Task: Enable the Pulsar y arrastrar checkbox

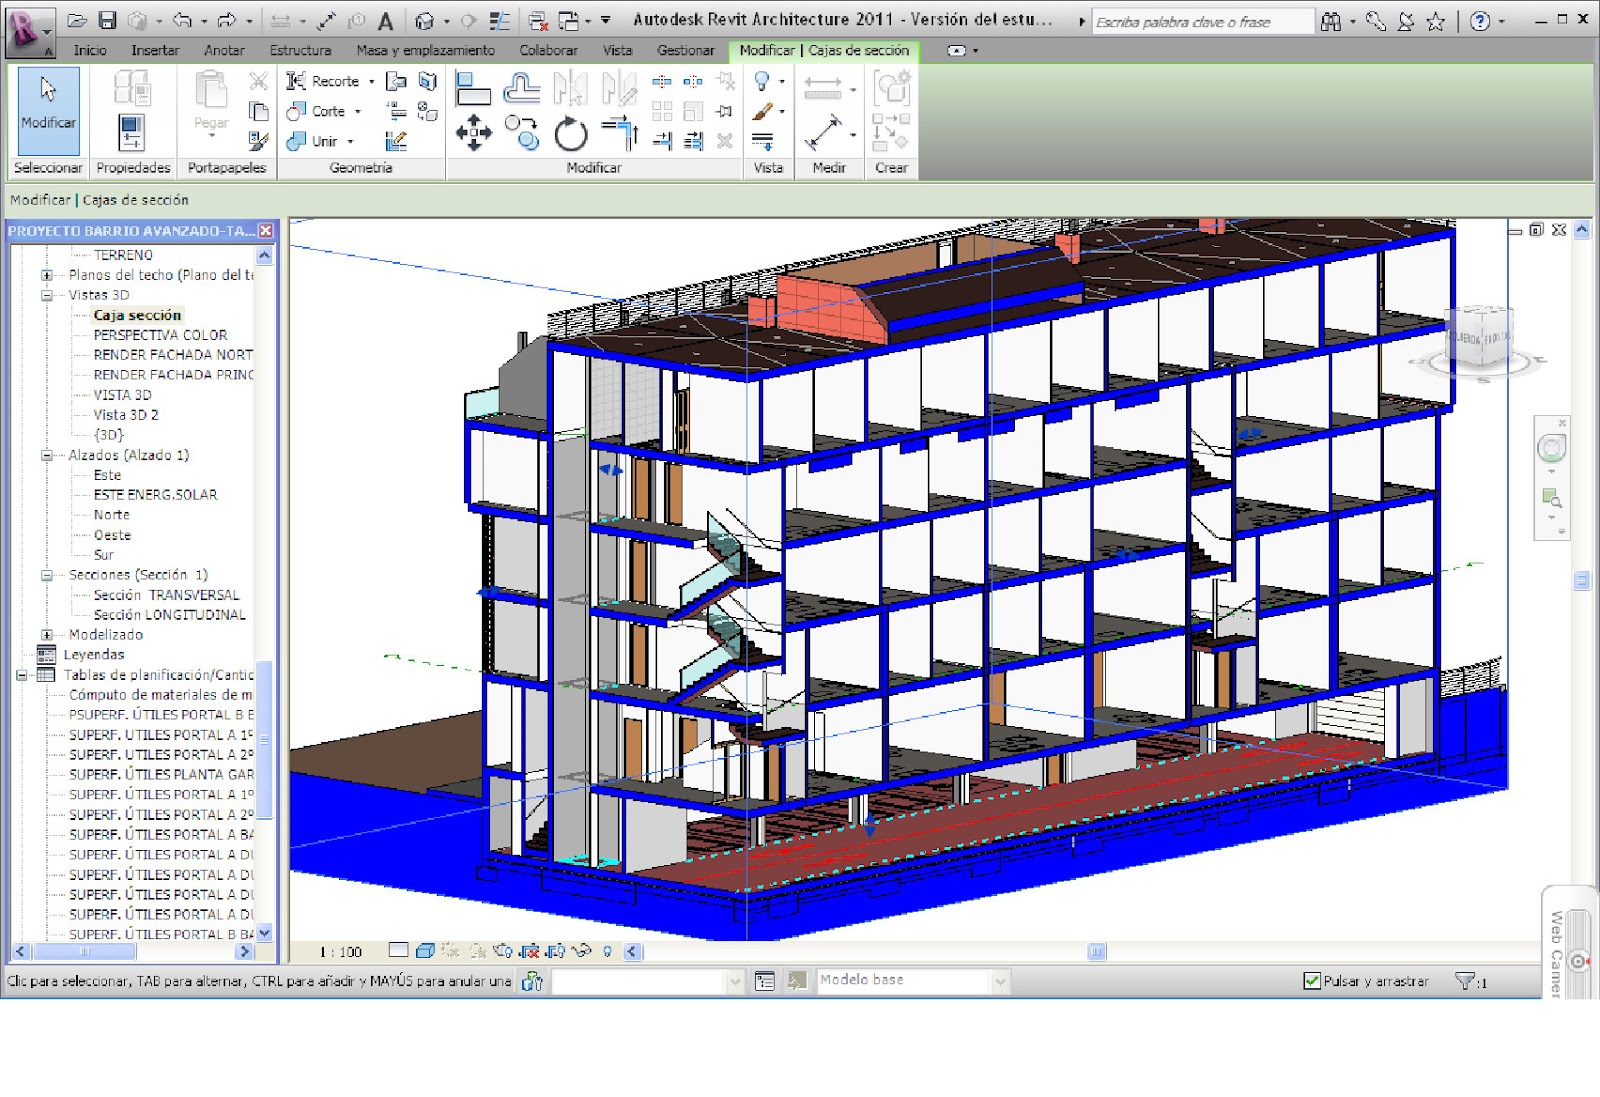Action: (x=1311, y=981)
